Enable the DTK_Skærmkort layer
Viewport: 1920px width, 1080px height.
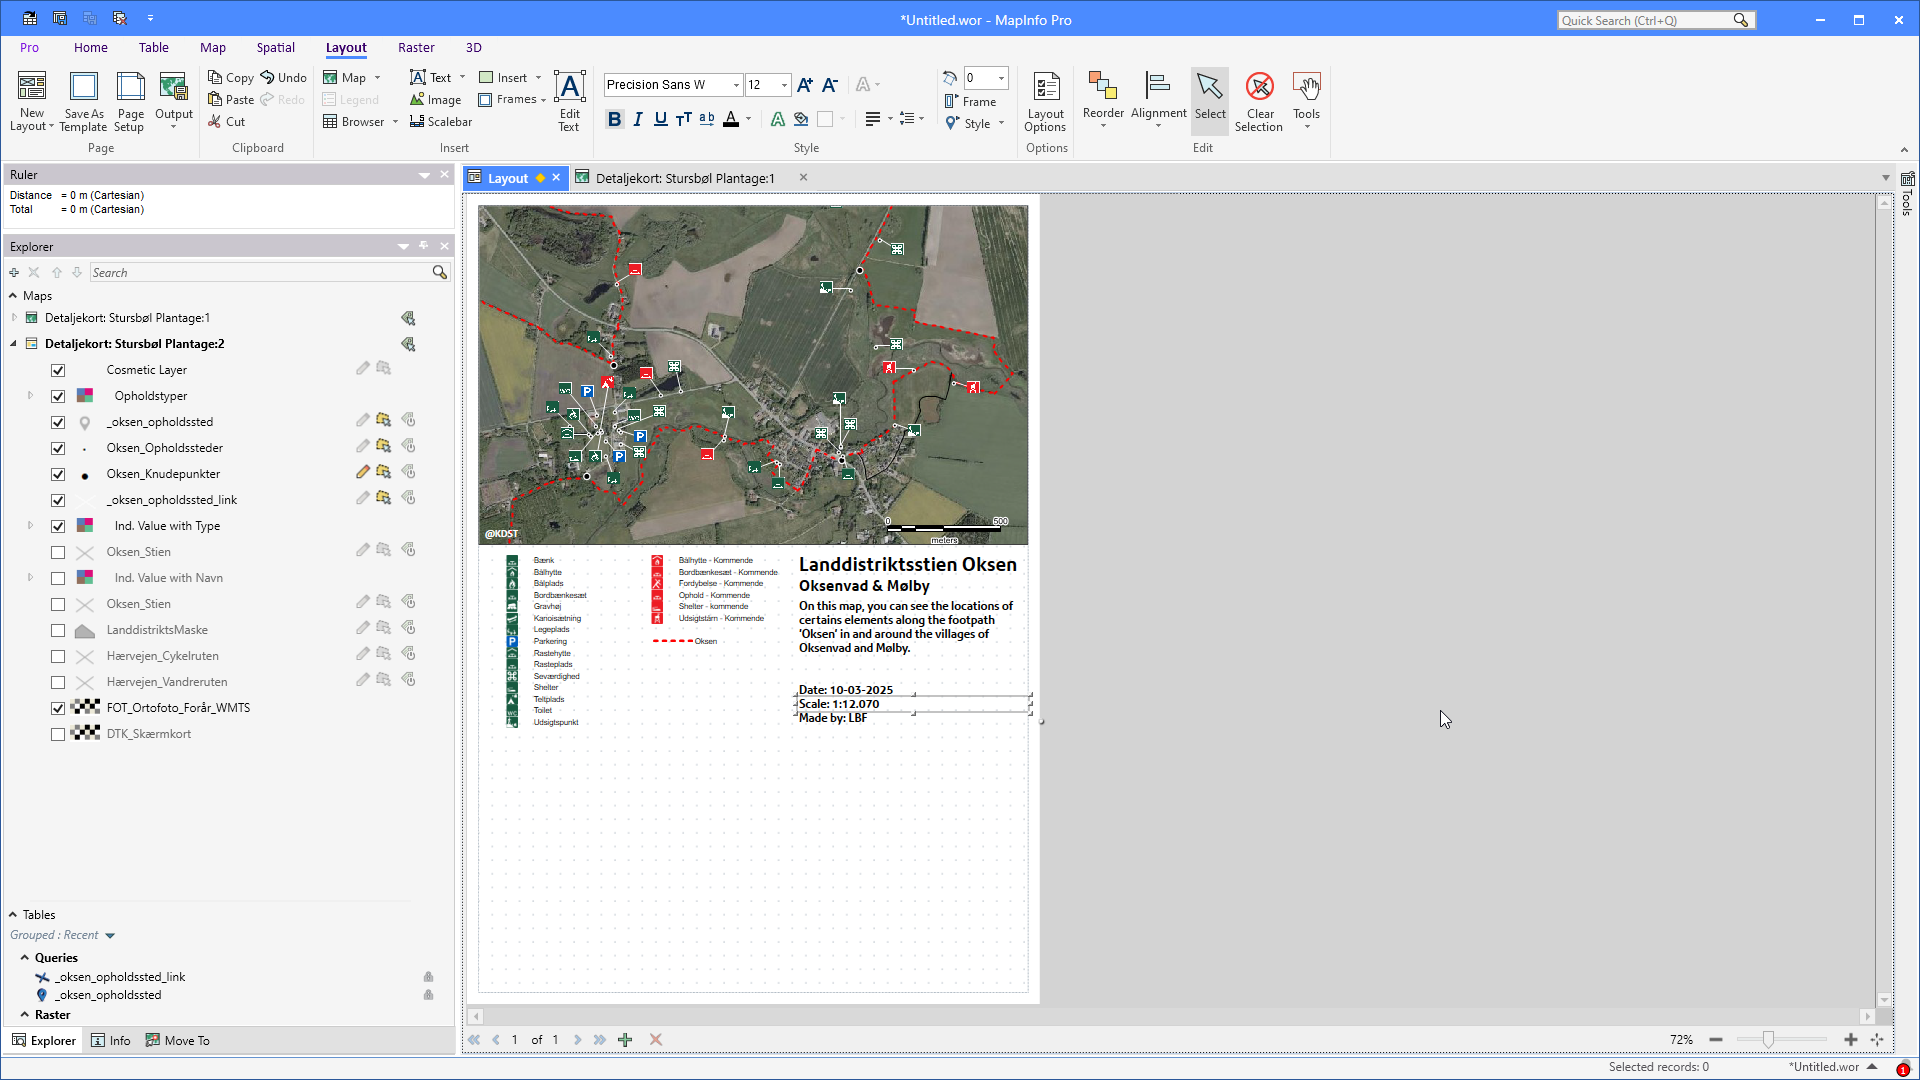58,734
